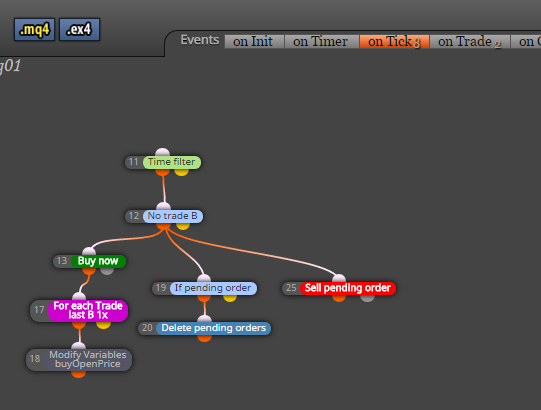The width and height of the screenshot is (541, 410).
Task: Click the number 18 block label
Action: pyautogui.click(x=35, y=359)
